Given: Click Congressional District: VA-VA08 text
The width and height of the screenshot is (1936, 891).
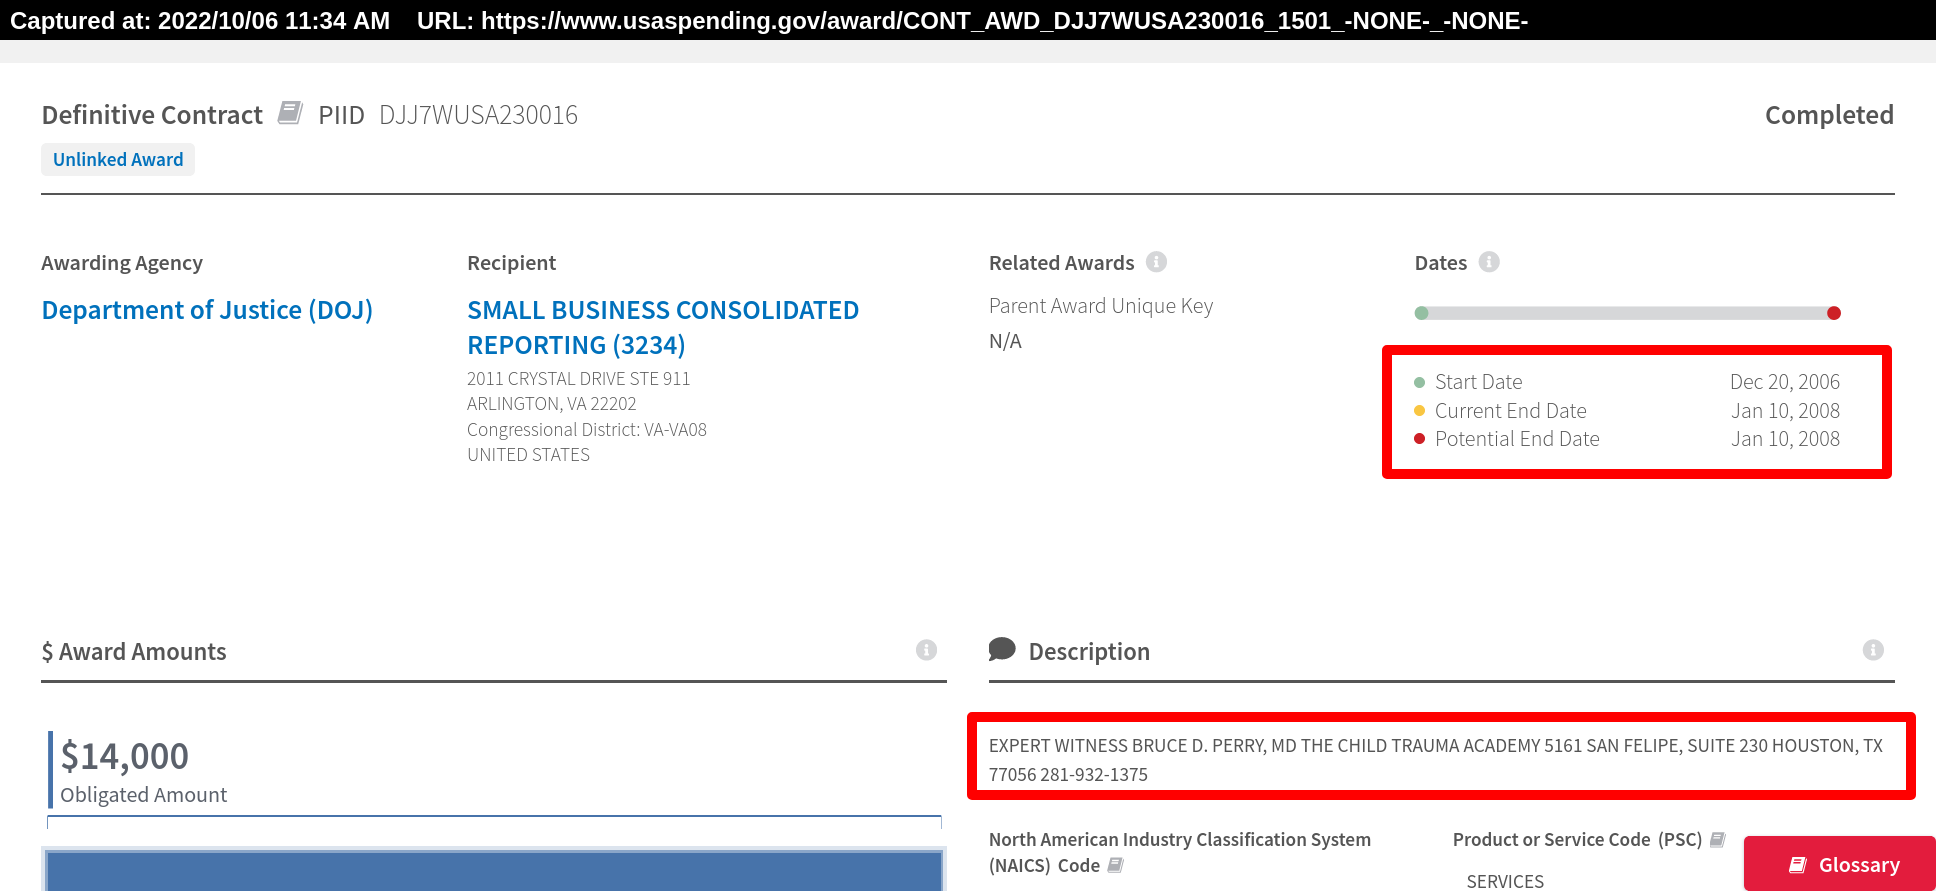Looking at the screenshot, I should click(x=587, y=430).
